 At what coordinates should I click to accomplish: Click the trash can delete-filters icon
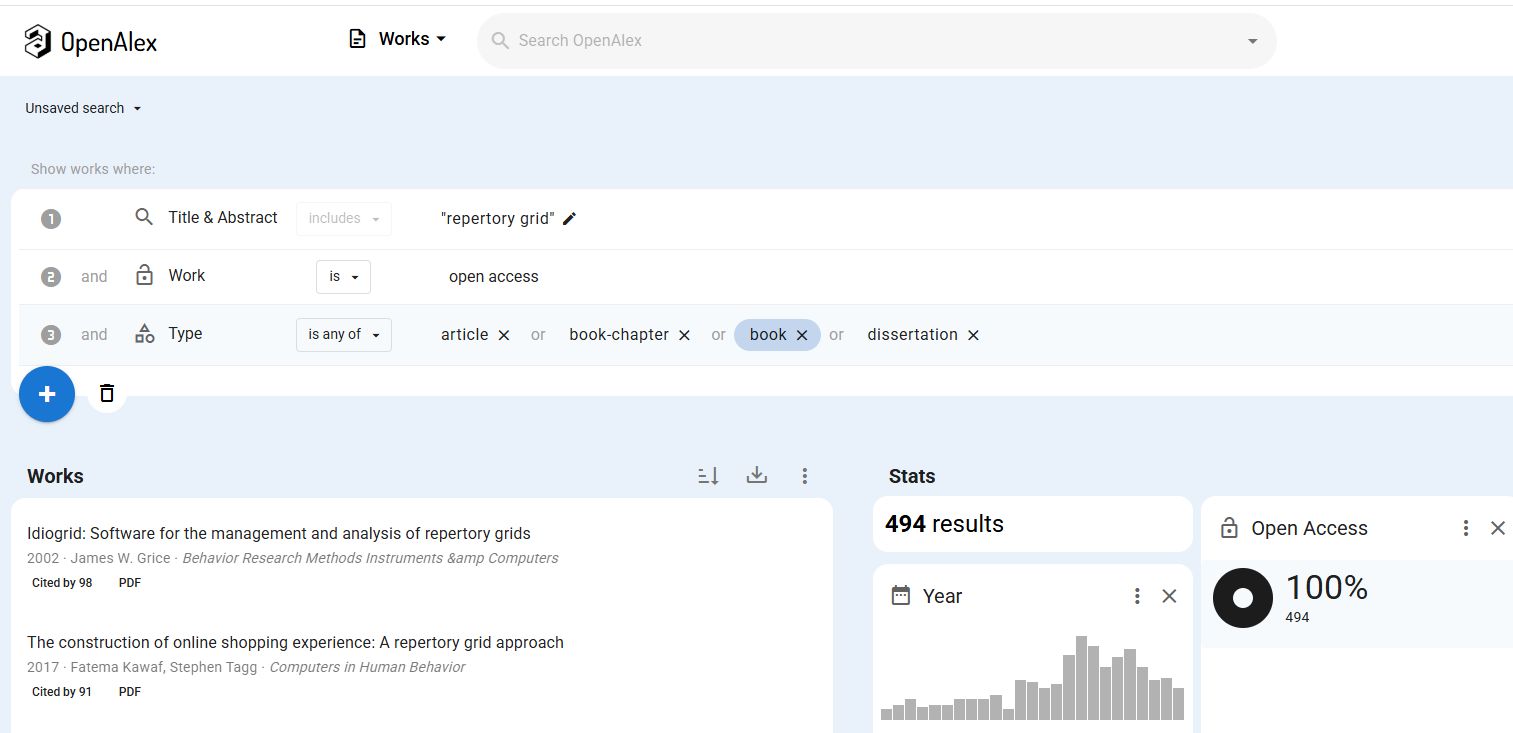point(107,393)
